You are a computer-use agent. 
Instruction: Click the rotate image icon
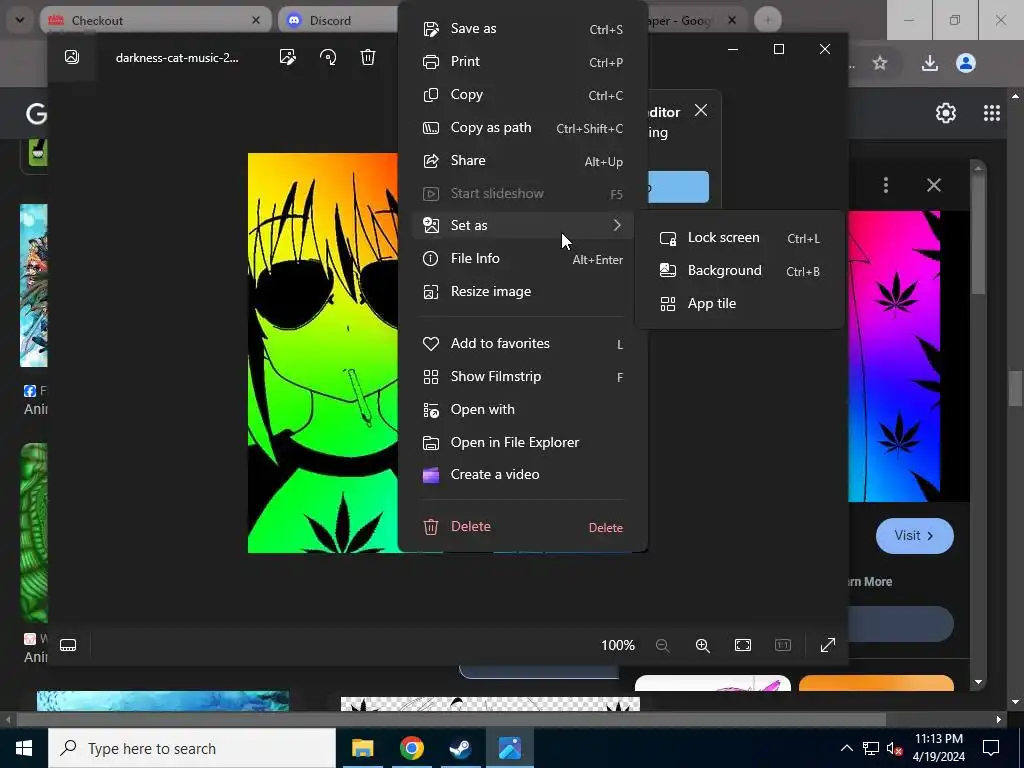[x=328, y=57]
